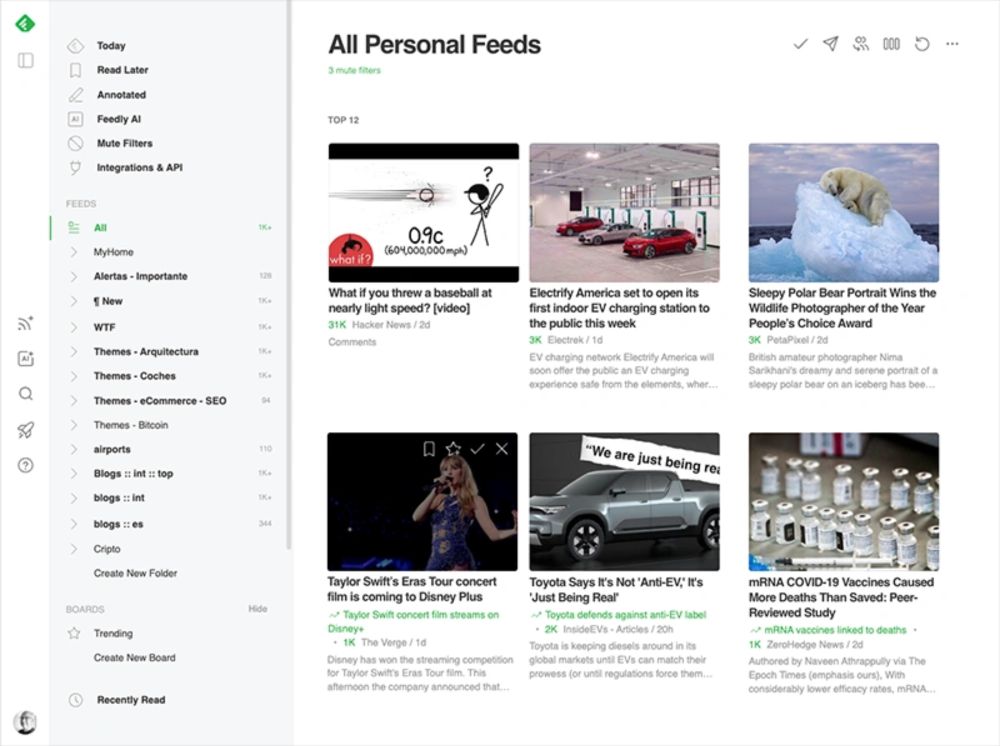This screenshot has height=746, width=1000.
Task: Open mRNA COVID-19 Vaccines article title
Action: pos(841,597)
